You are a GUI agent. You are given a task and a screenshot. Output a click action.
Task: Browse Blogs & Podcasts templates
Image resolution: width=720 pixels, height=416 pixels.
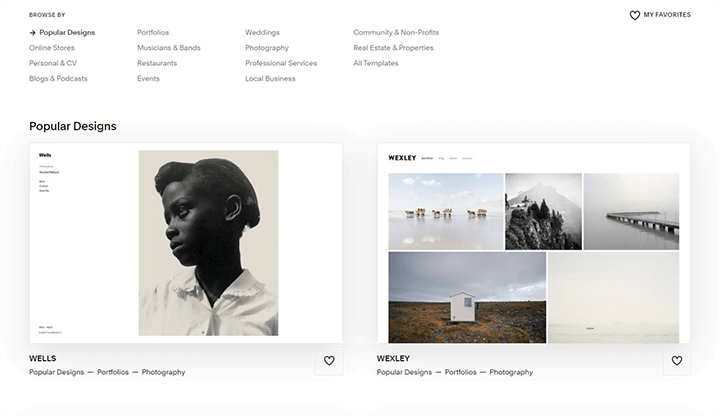pyautogui.click(x=58, y=79)
